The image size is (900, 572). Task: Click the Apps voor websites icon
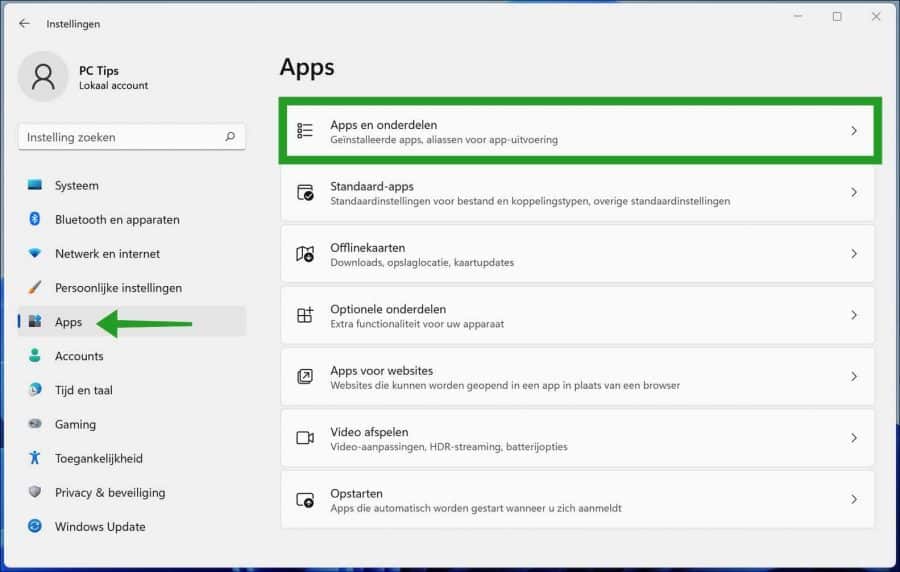click(x=305, y=376)
